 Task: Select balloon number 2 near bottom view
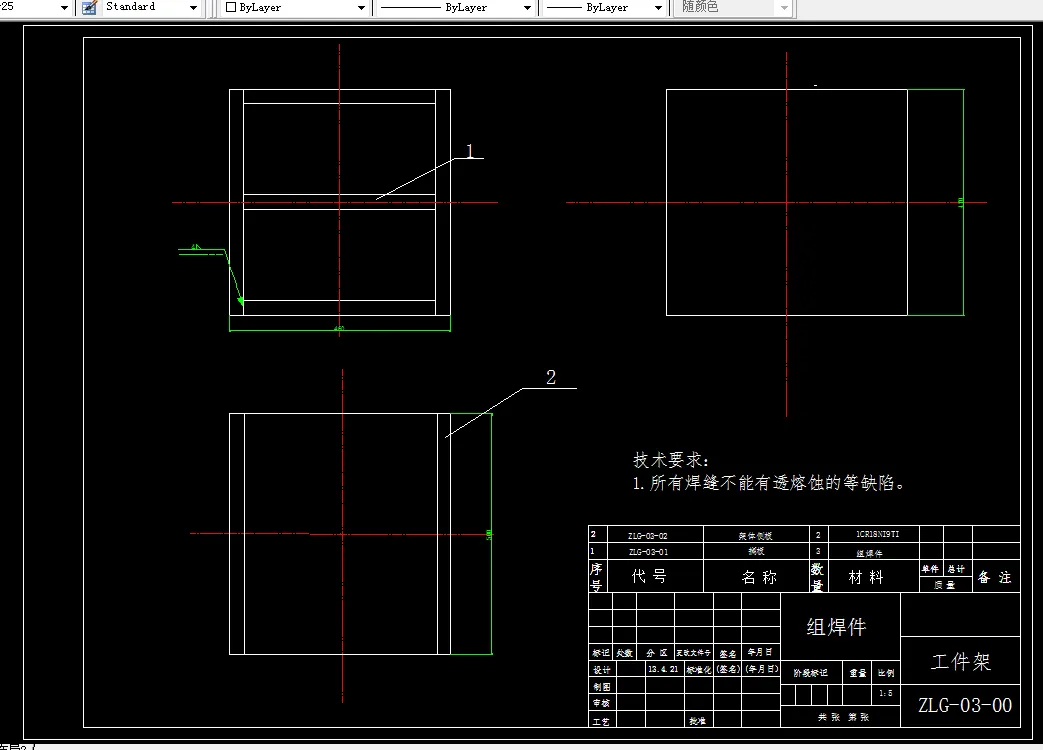point(551,377)
